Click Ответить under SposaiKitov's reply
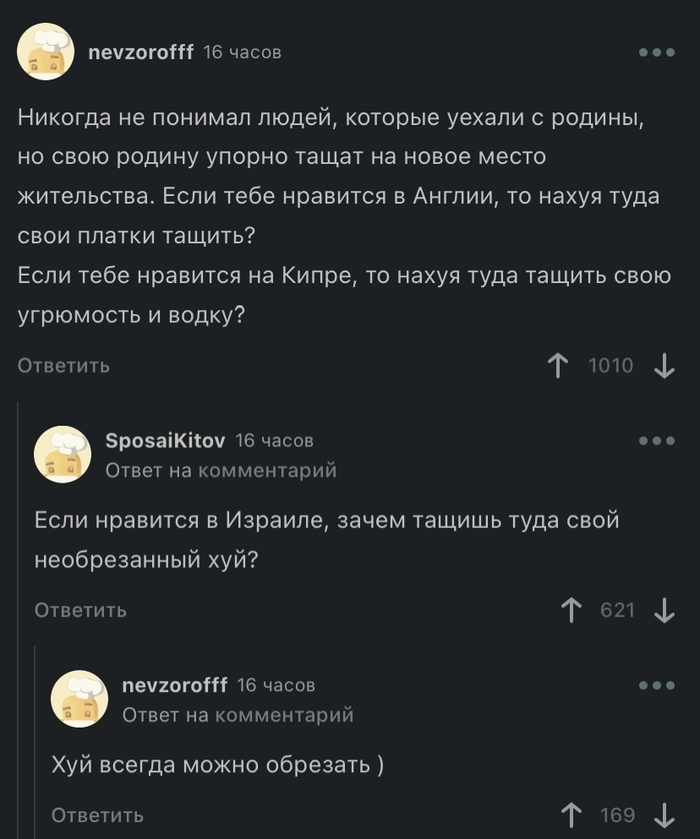The height and width of the screenshot is (839, 700). (x=78, y=610)
